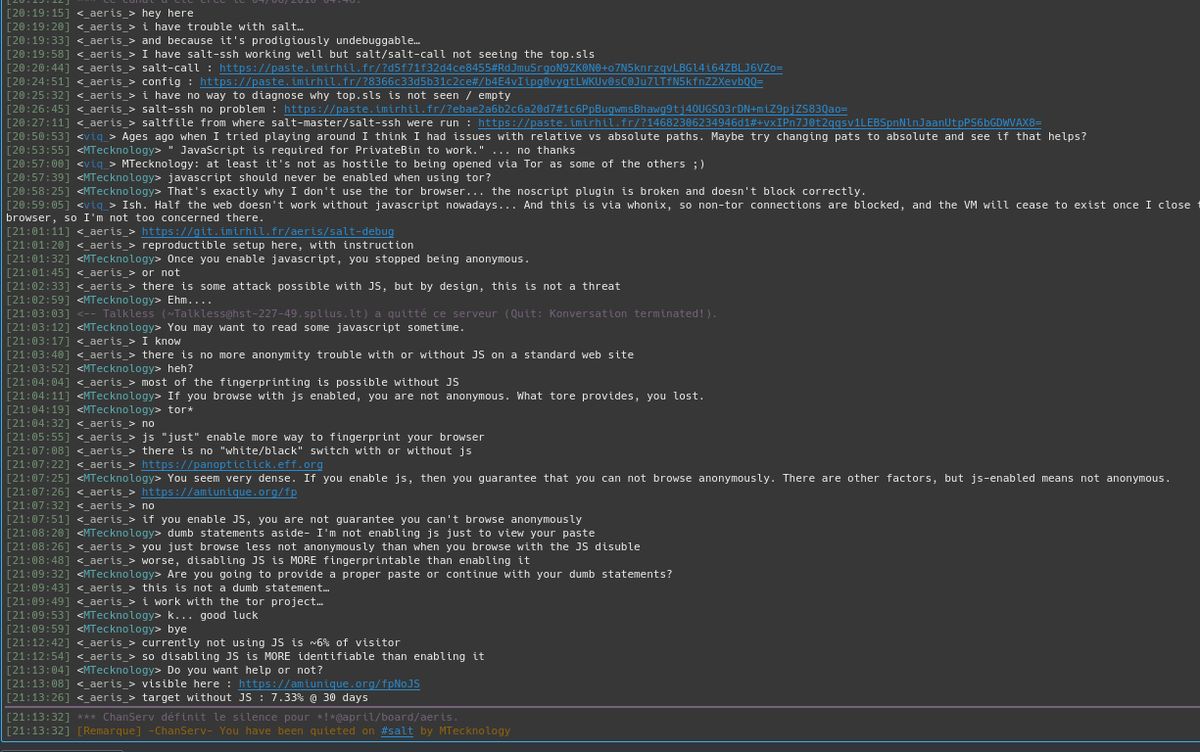Open the 'salt-ssh no problem' paste link

point(565,109)
